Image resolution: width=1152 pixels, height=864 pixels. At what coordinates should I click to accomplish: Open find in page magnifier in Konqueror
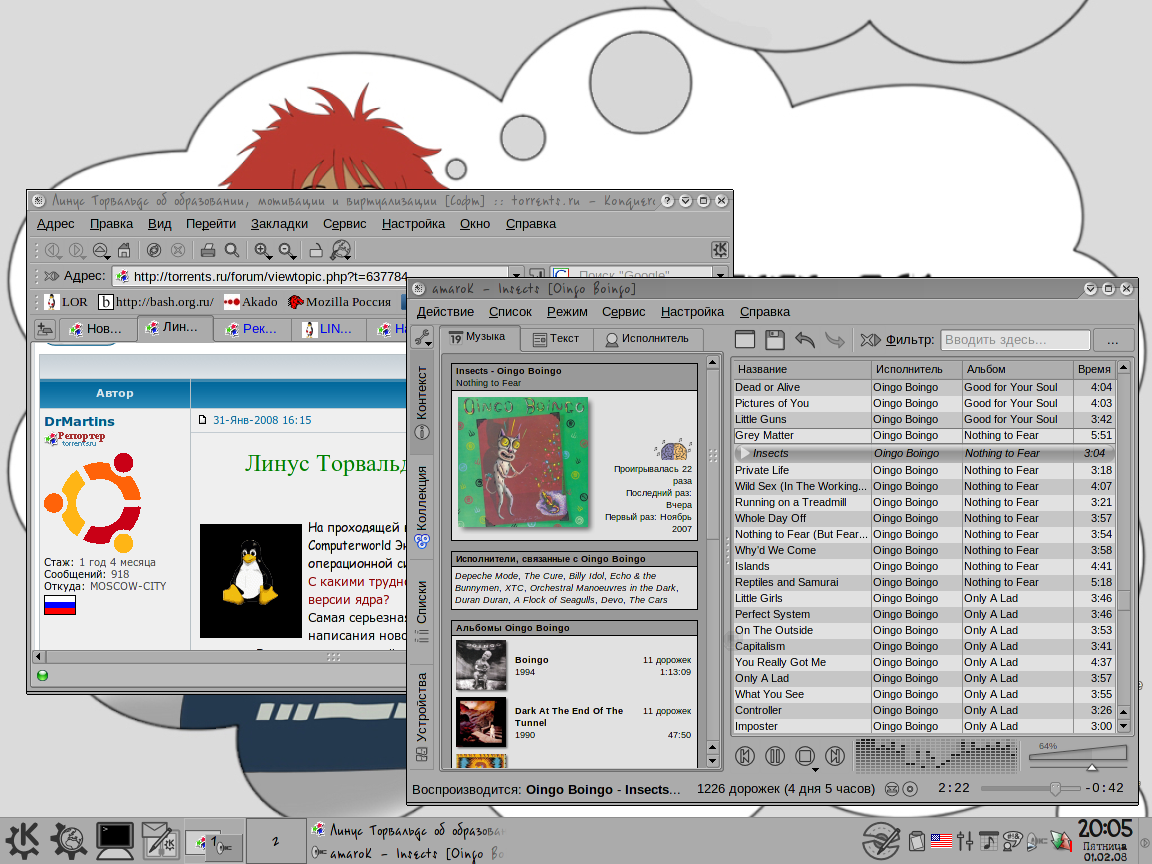tap(232, 251)
